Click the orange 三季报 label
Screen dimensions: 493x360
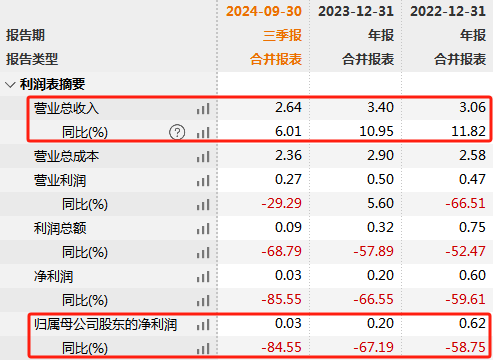[x=282, y=35]
